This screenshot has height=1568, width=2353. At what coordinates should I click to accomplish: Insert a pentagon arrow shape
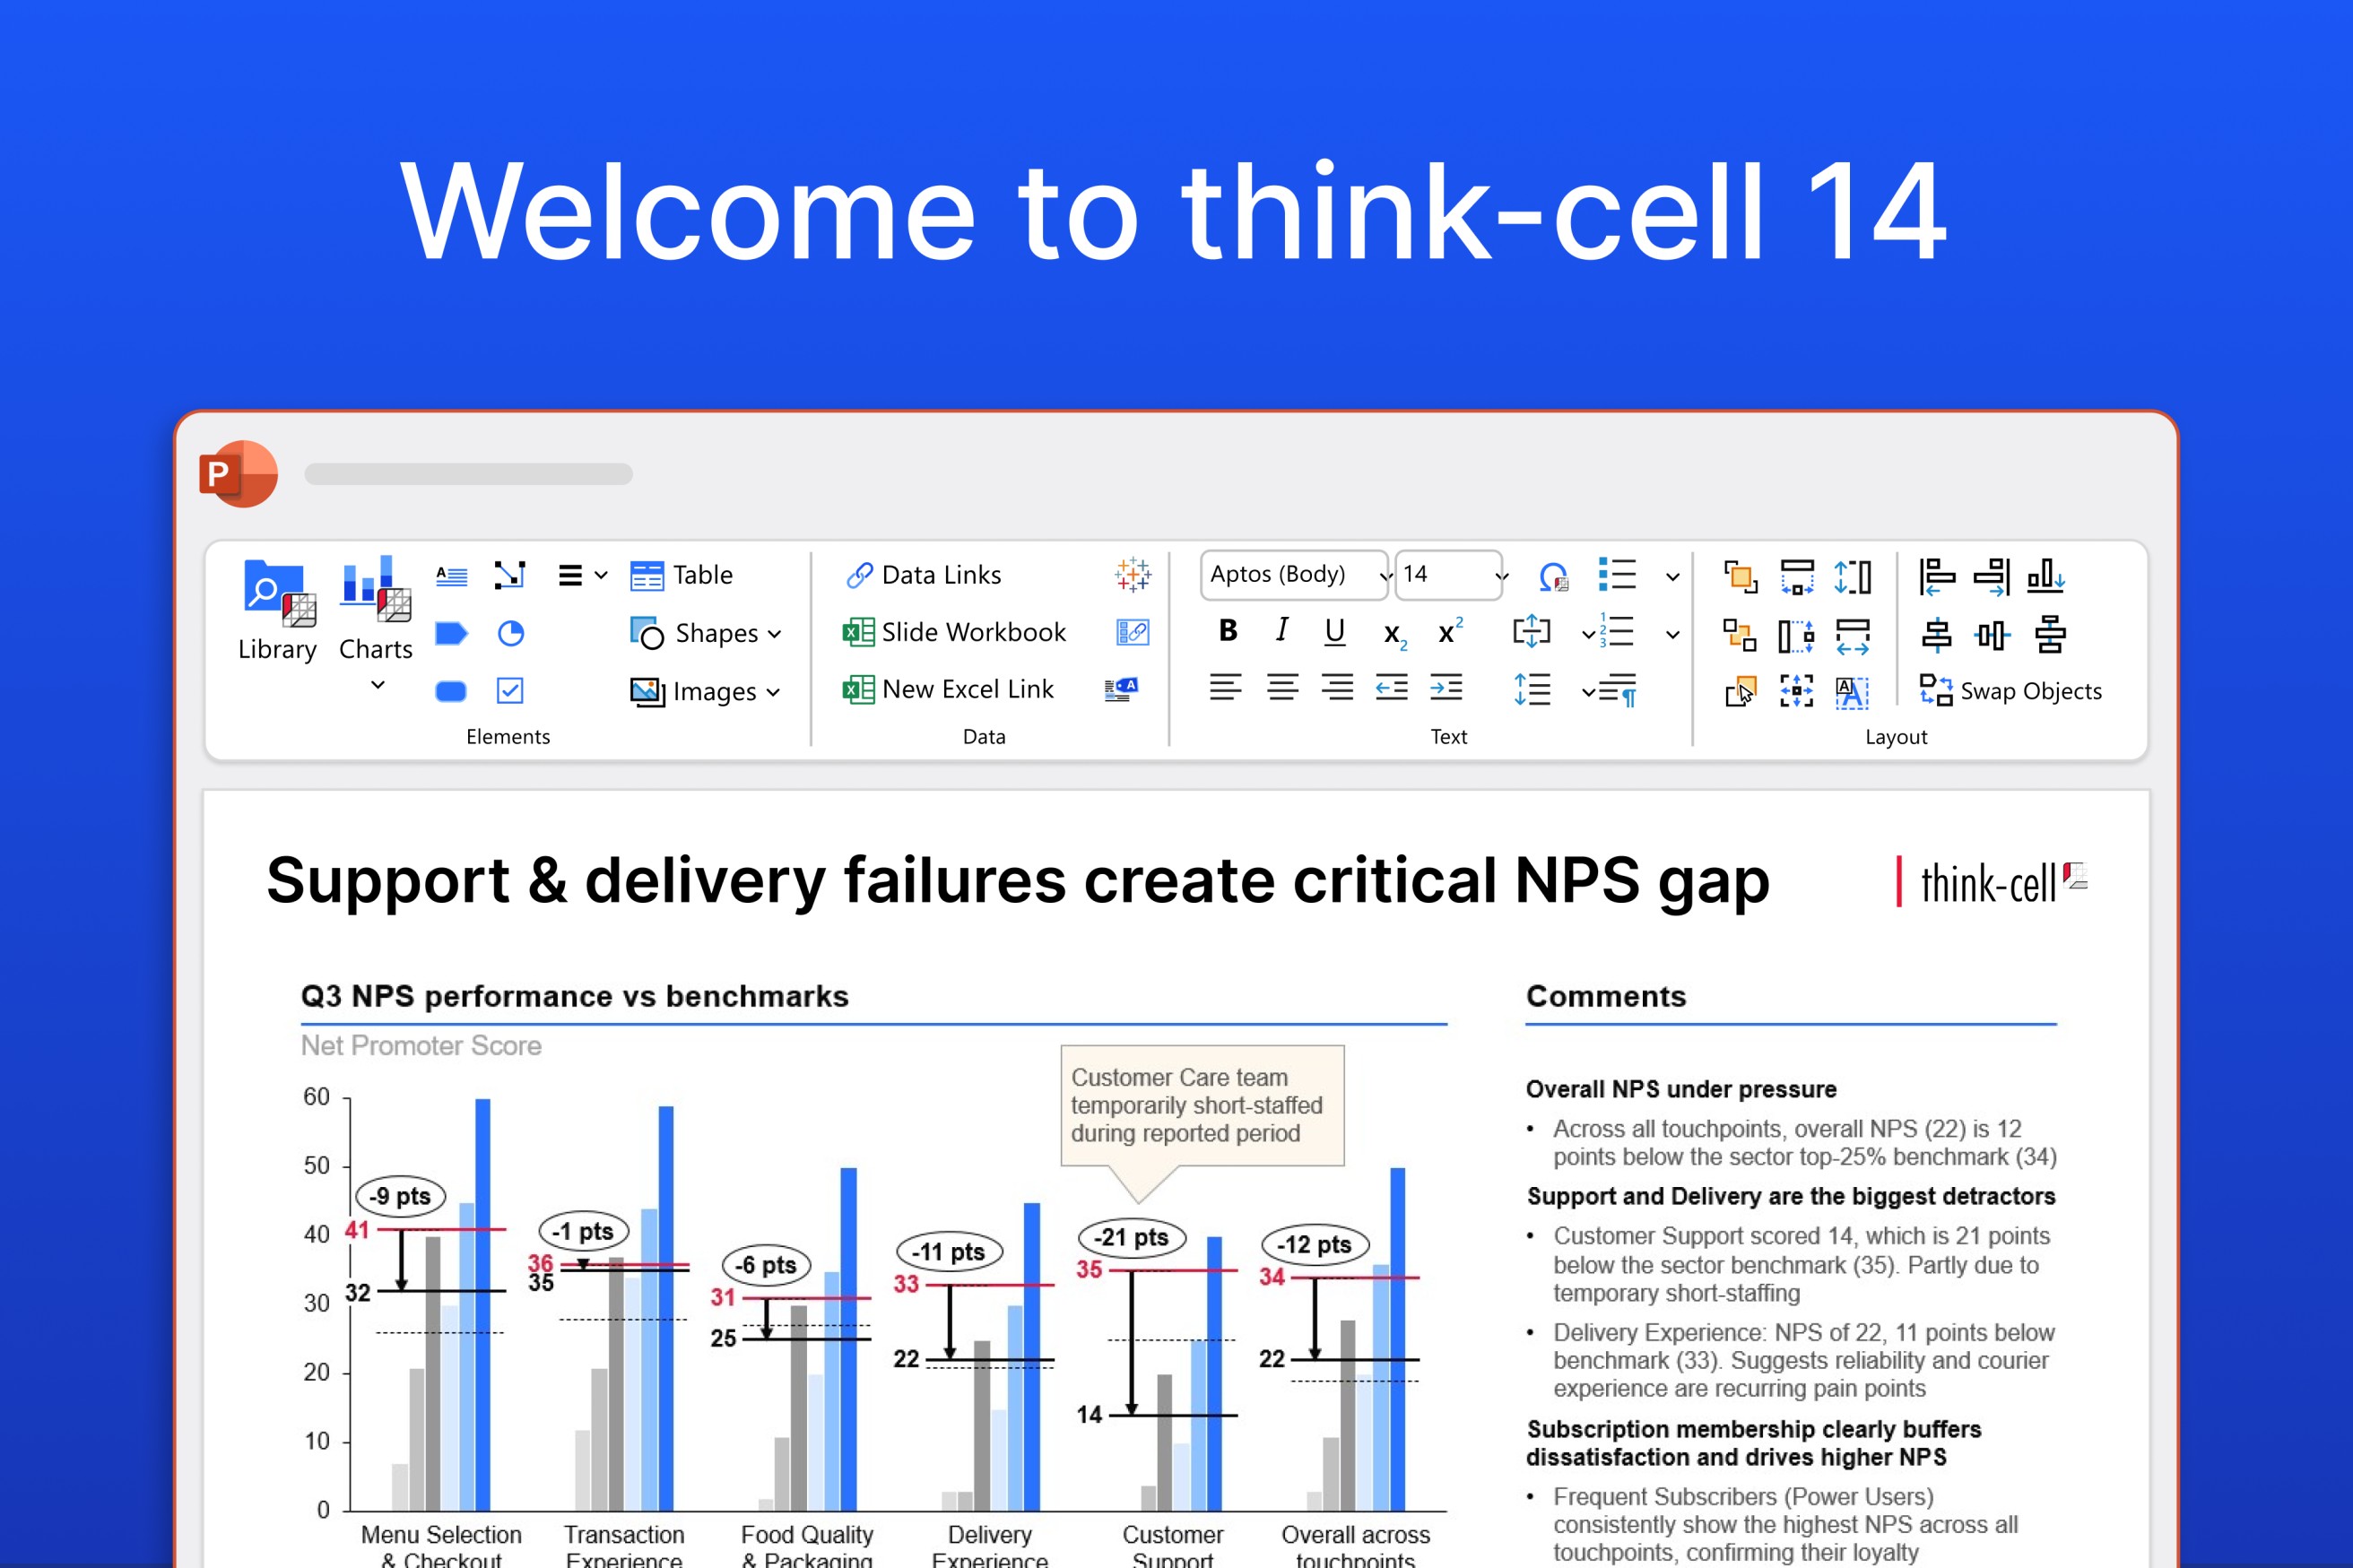click(451, 633)
